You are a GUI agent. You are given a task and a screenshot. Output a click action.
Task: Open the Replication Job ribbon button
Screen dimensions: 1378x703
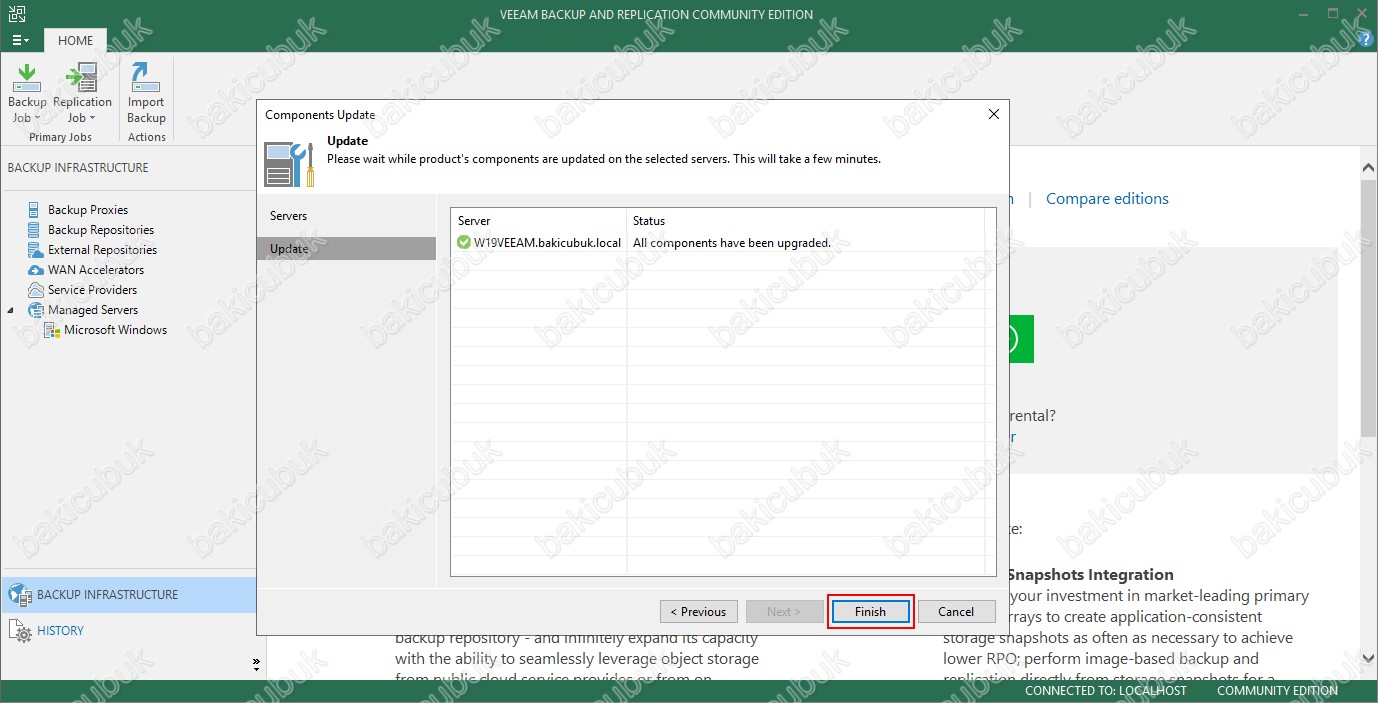pos(82,93)
